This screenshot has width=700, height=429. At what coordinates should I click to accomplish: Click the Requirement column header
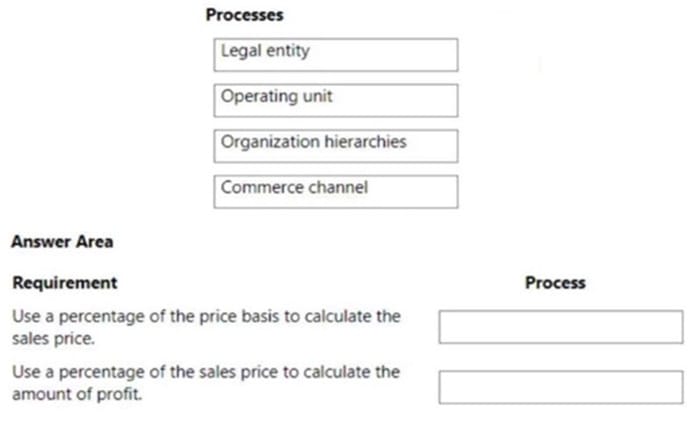[65, 283]
